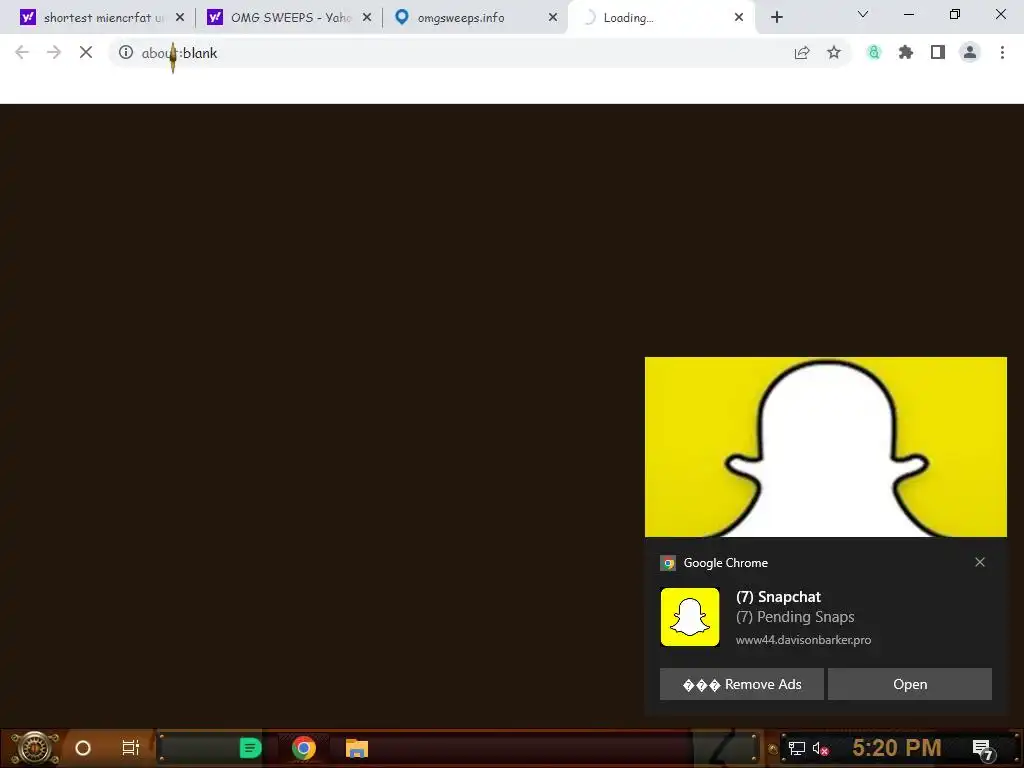The image size is (1024, 768).
Task: Toggle the side panel
Action: [x=938, y=52]
